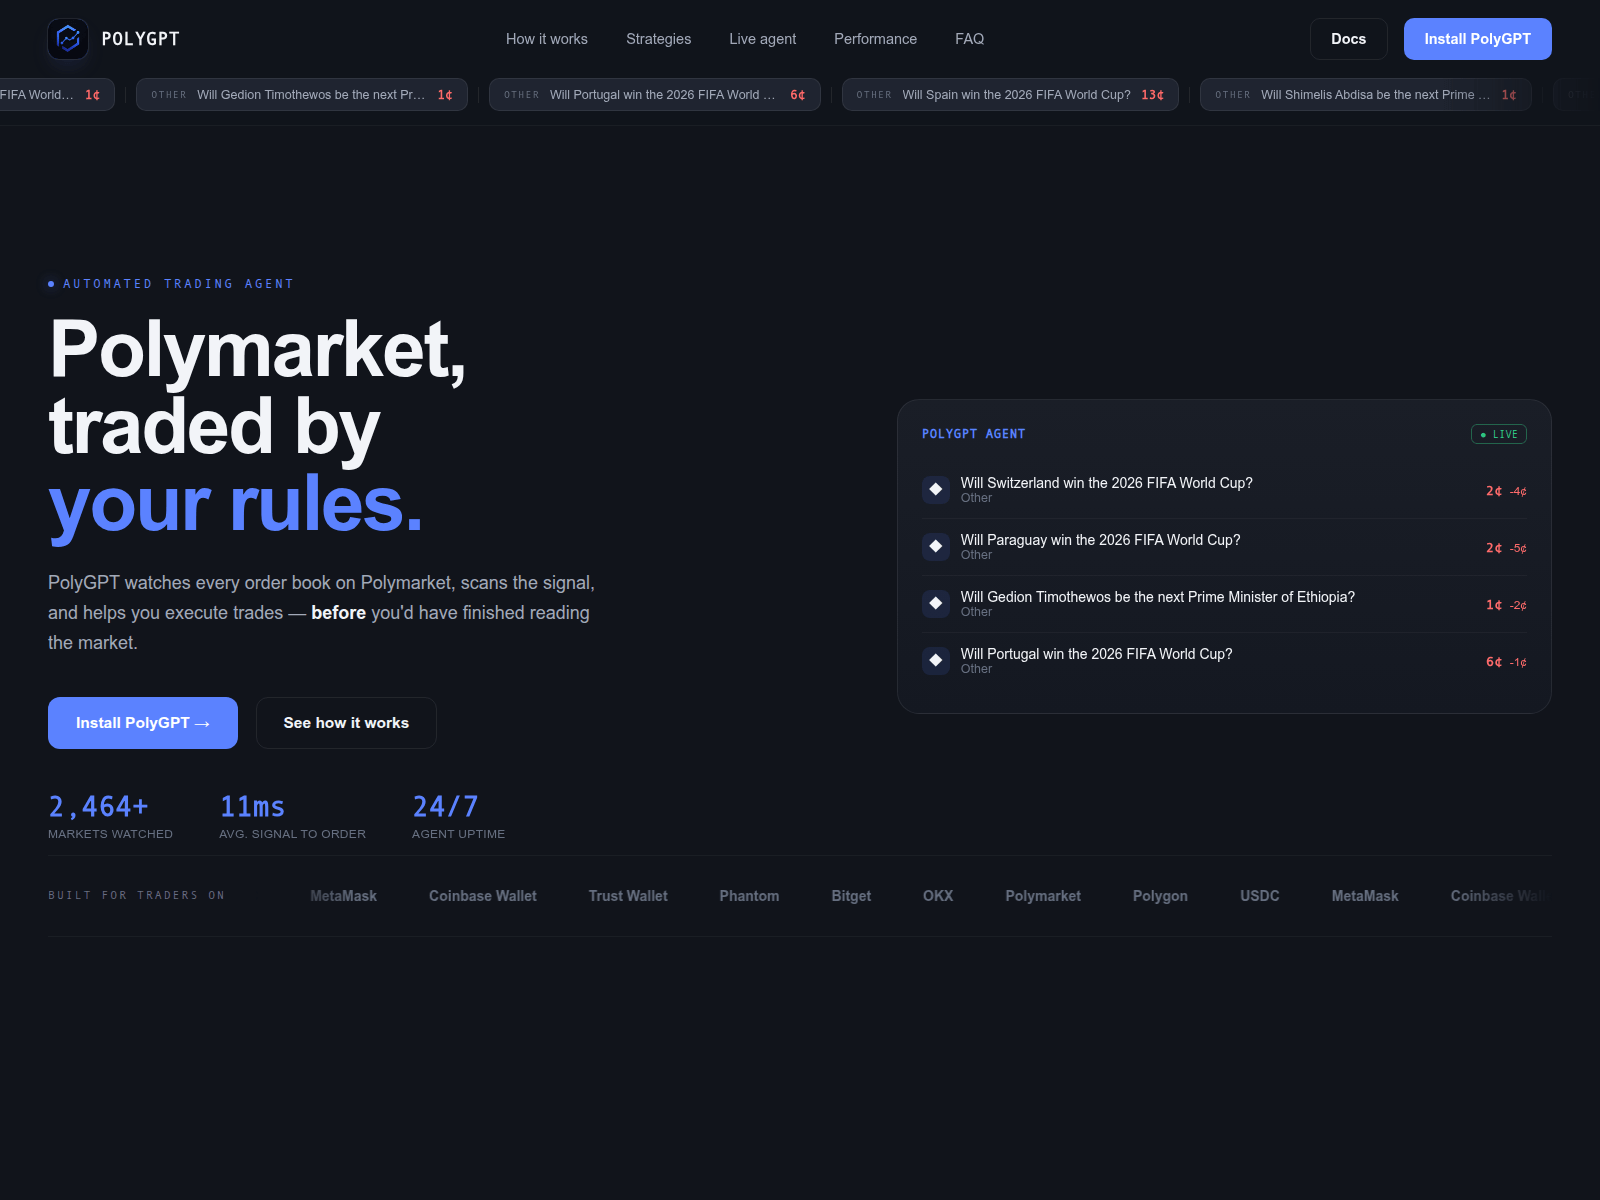Open the FAQ nav item
The height and width of the screenshot is (1200, 1600).
pyautogui.click(x=969, y=39)
